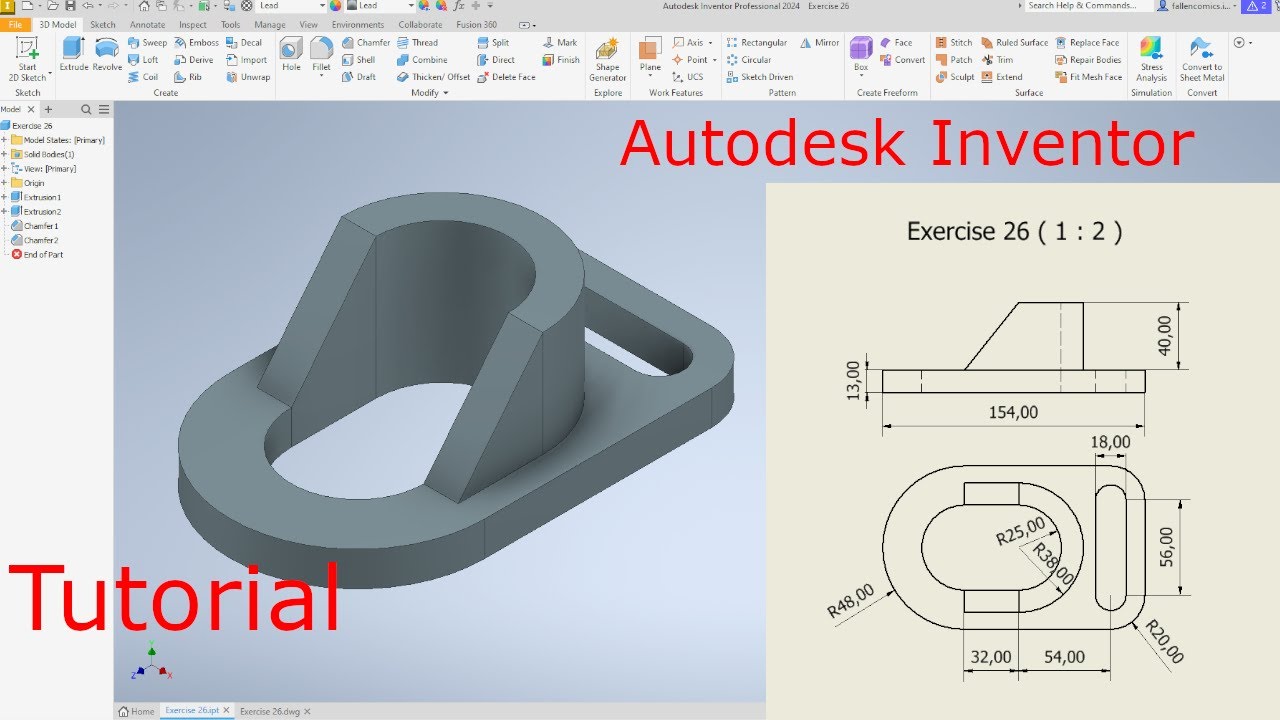This screenshot has height=720, width=1280.
Task: Switch to the Inspect ribbon tab
Action: click(x=193, y=24)
